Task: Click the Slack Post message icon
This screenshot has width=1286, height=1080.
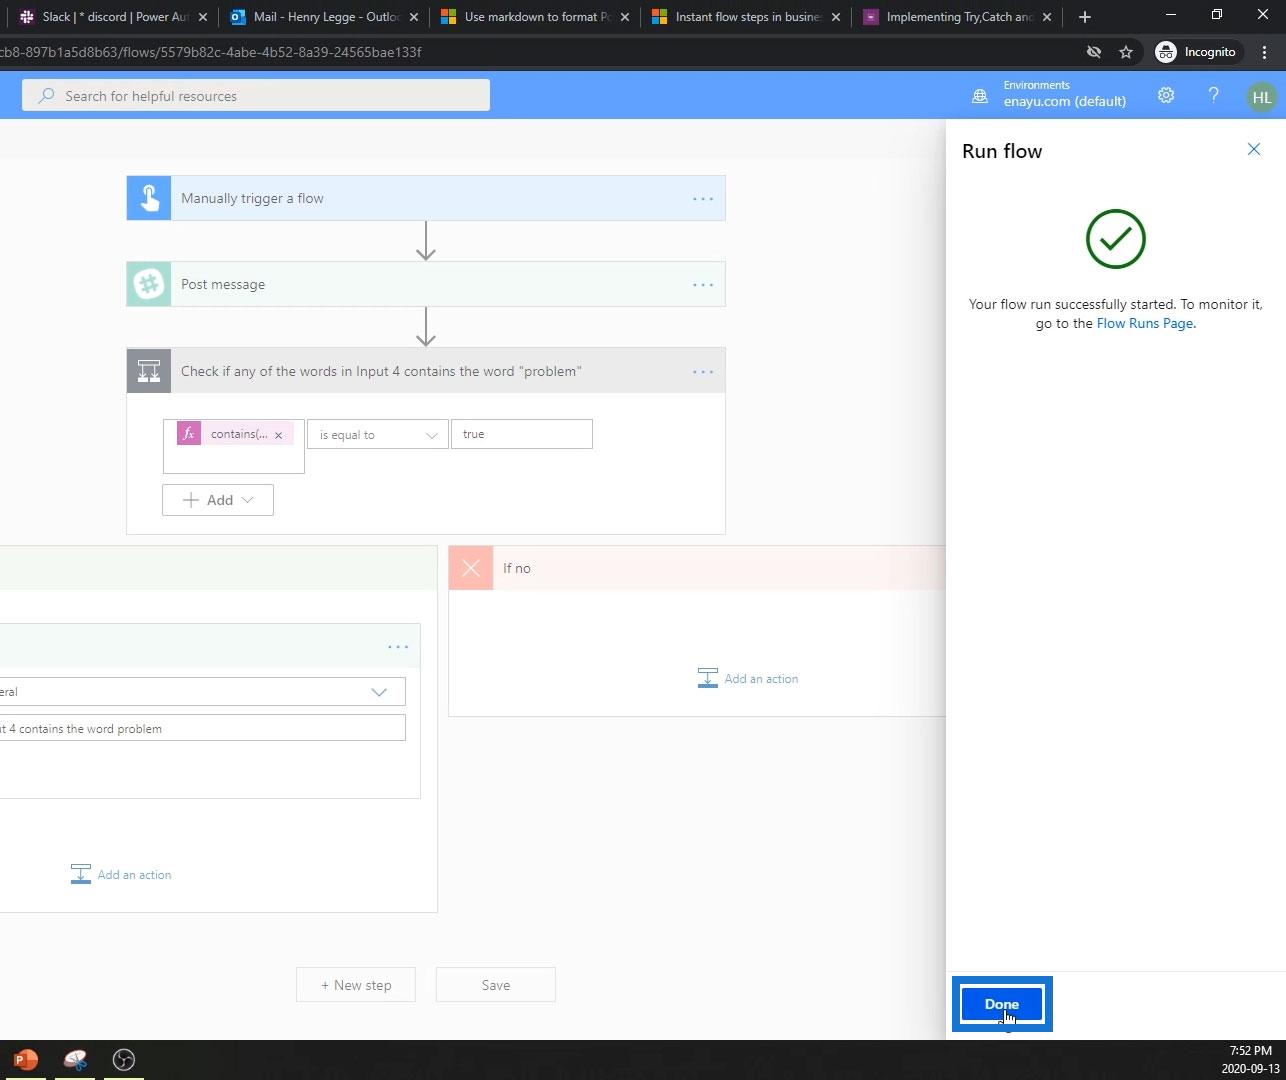Action: tap(149, 284)
